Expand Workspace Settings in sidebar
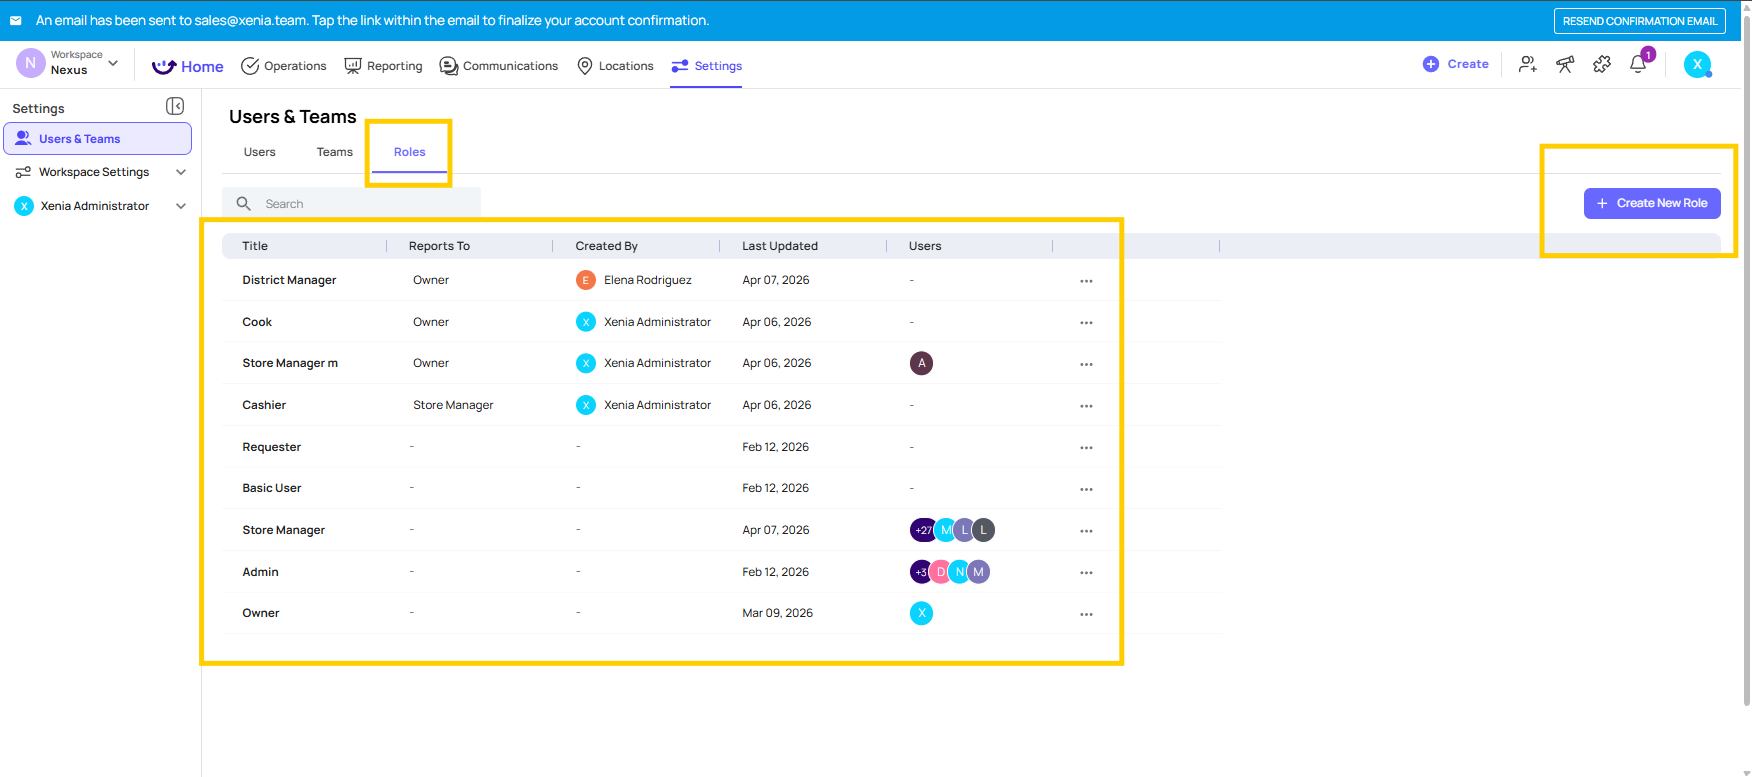The width and height of the screenshot is (1752, 777). (x=181, y=172)
